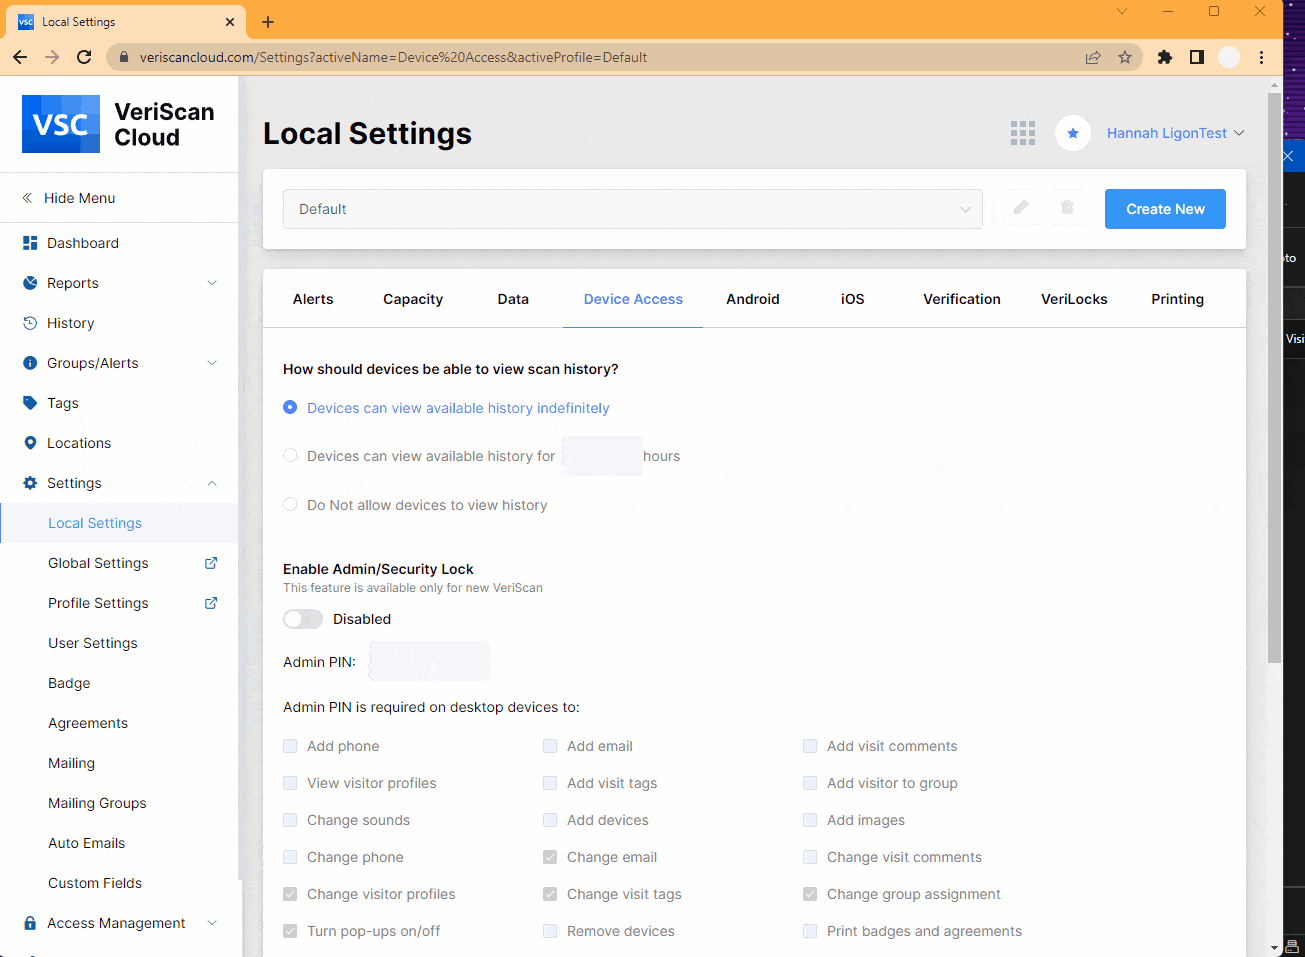Click the history hours input field
Image resolution: width=1305 pixels, height=957 pixels.
click(602, 456)
